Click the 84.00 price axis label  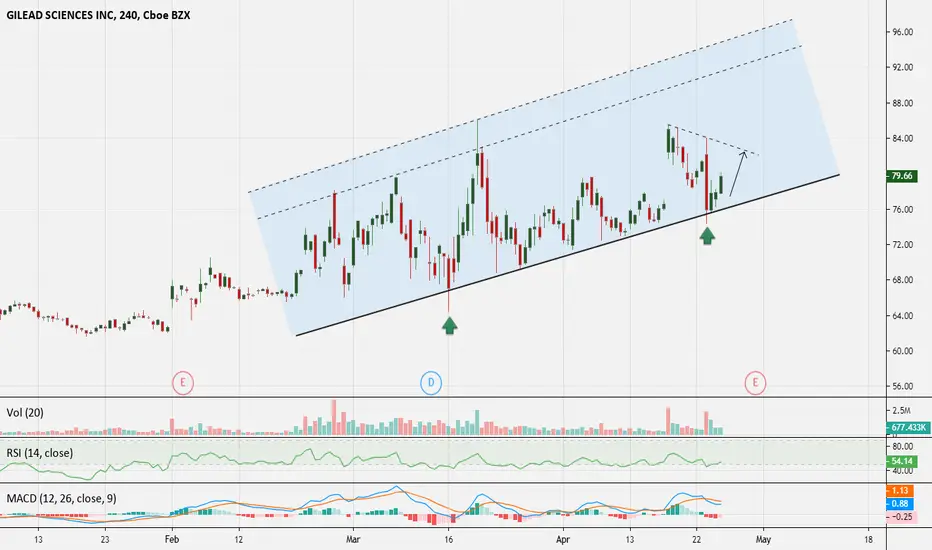coord(902,139)
